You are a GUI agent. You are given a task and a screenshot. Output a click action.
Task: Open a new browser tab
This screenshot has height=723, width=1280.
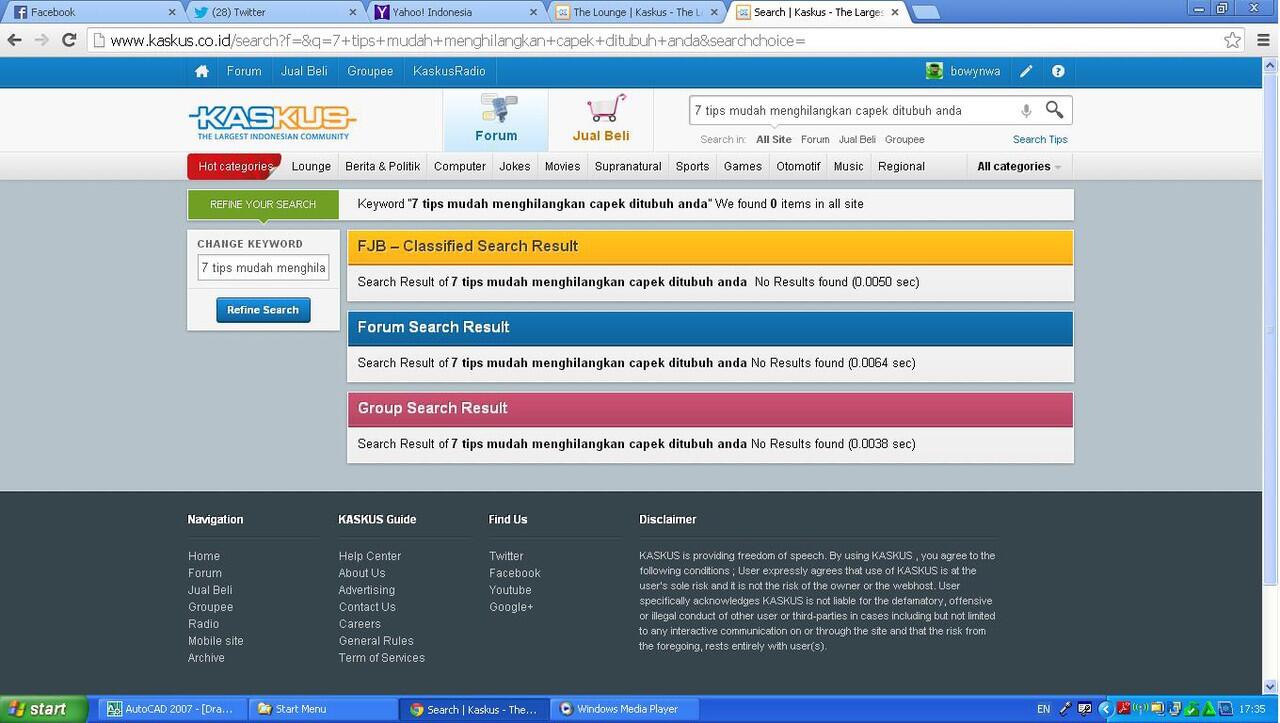point(926,12)
